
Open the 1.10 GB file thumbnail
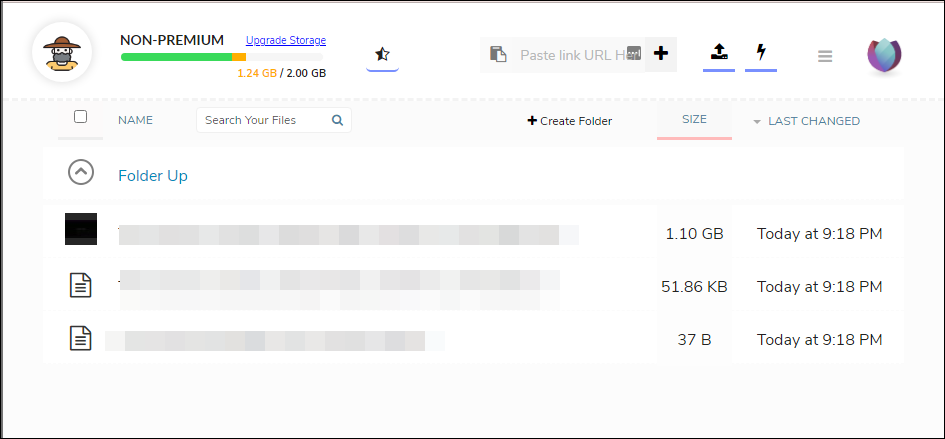81,229
